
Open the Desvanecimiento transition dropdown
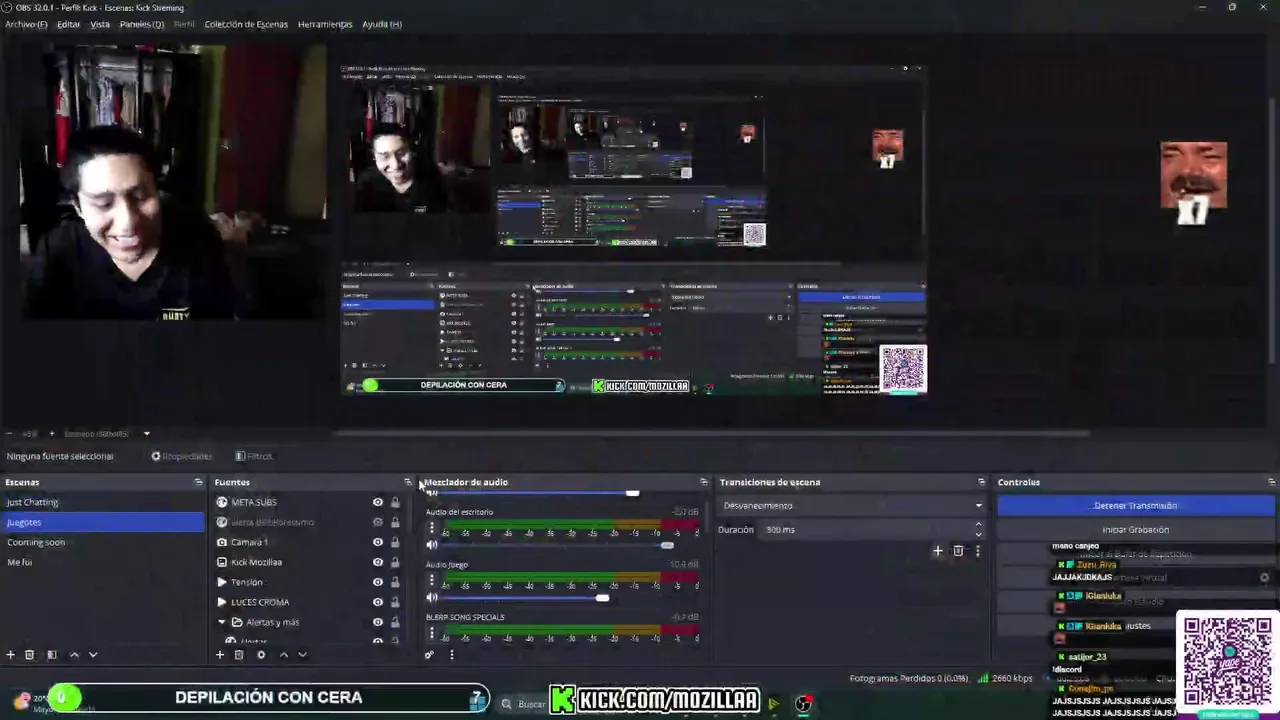[x=852, y=506]
